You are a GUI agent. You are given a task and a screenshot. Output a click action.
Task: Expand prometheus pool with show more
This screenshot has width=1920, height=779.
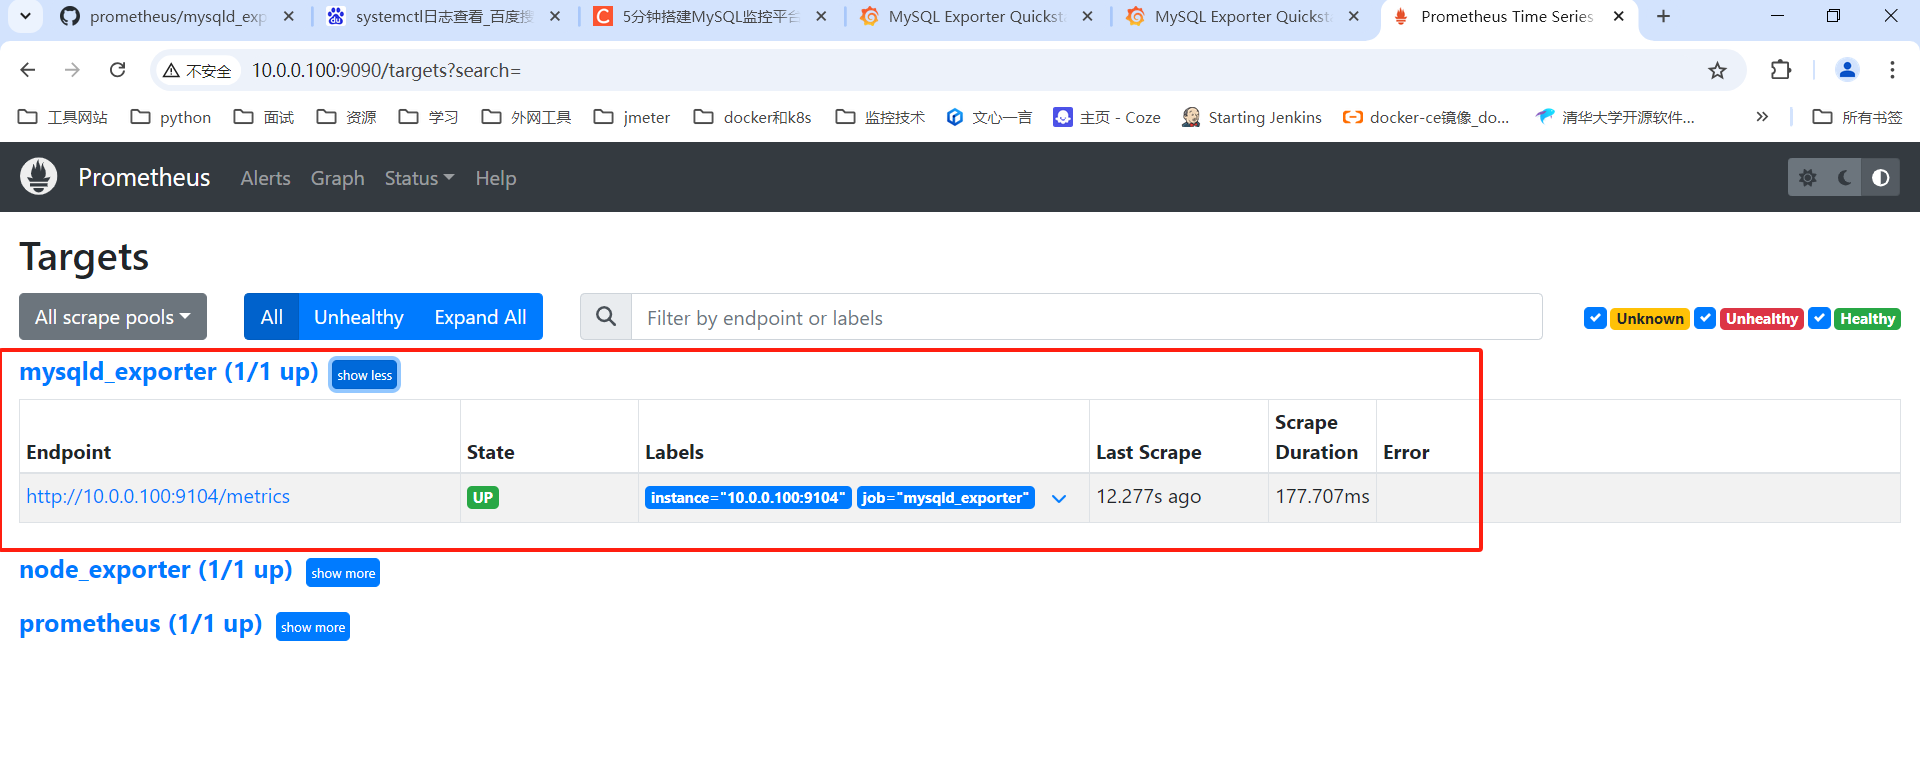pyautogui.click(x=313, y=627)
